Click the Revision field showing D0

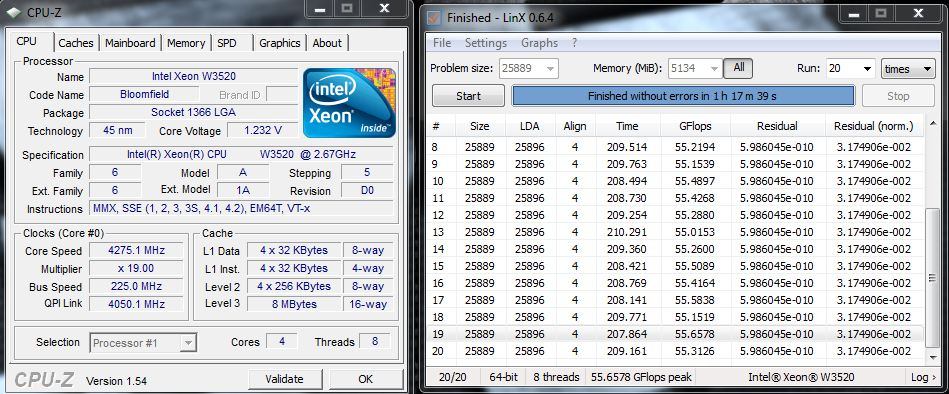[367, 190]
